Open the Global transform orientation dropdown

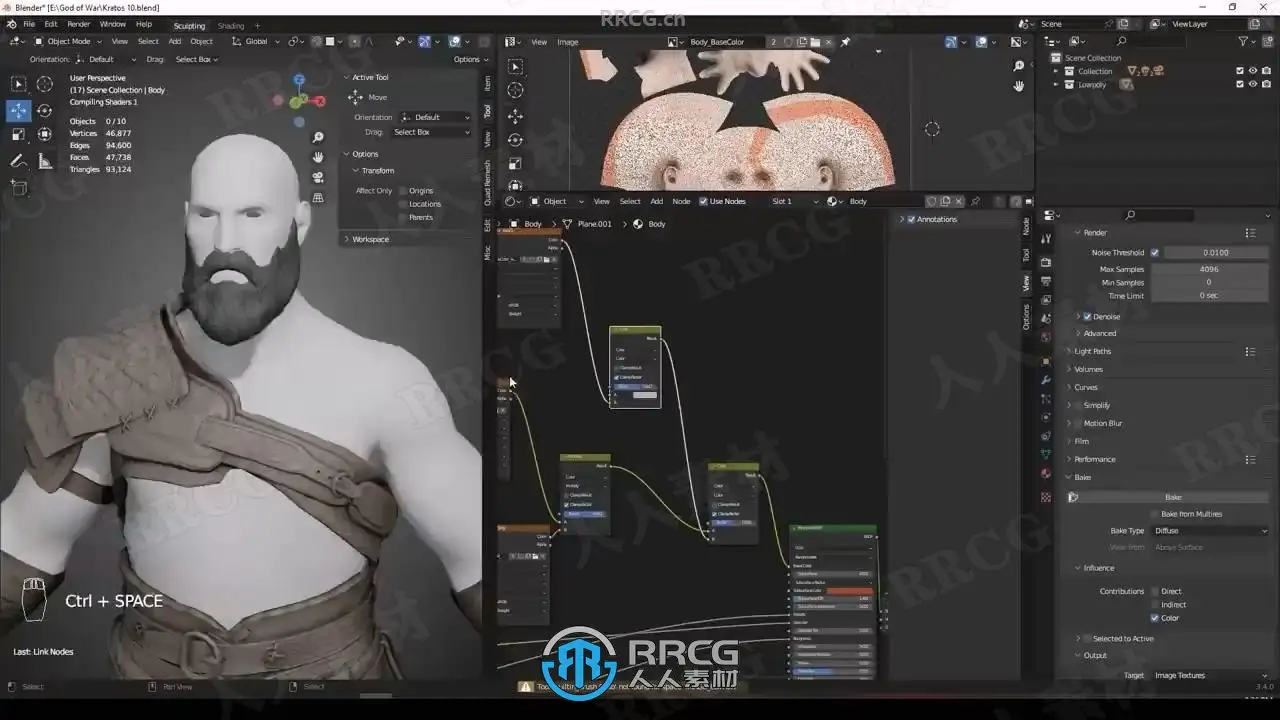[254, 41]
